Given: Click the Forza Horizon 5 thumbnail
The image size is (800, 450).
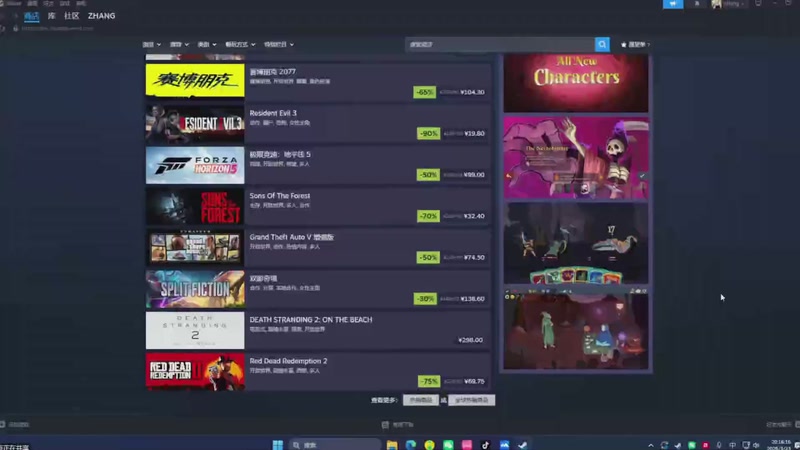Looking at the screenshot, I should click(195, 165).
